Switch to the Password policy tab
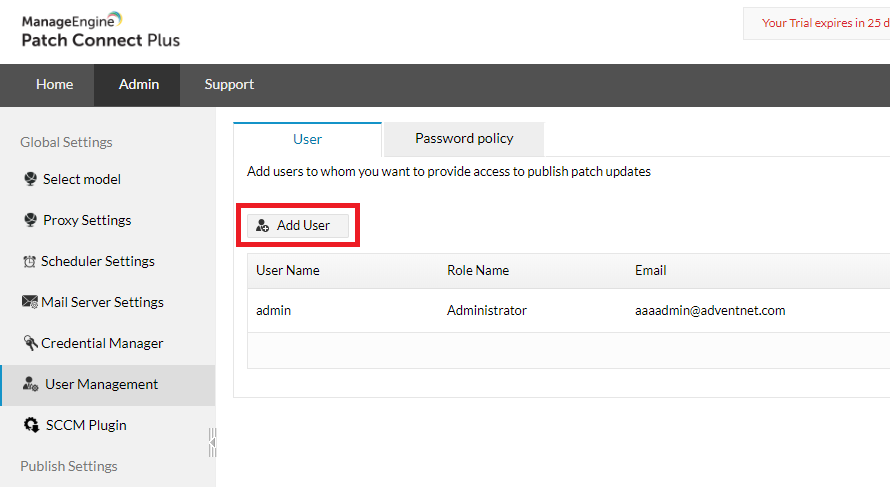890x487 pixels. (x=464, y=139)
